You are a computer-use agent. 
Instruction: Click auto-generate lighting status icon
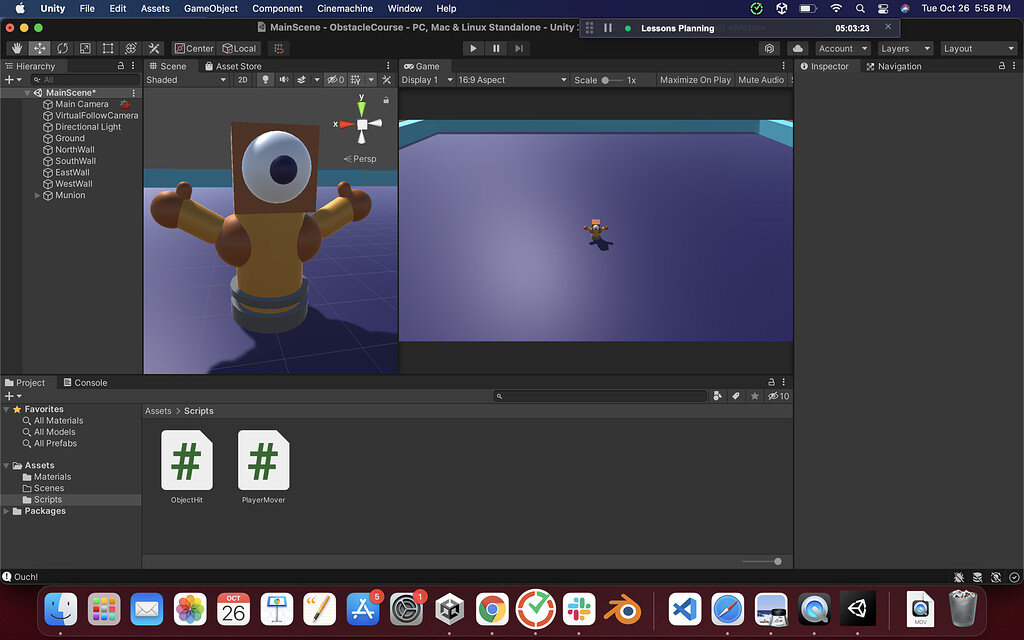click(995, 577)
